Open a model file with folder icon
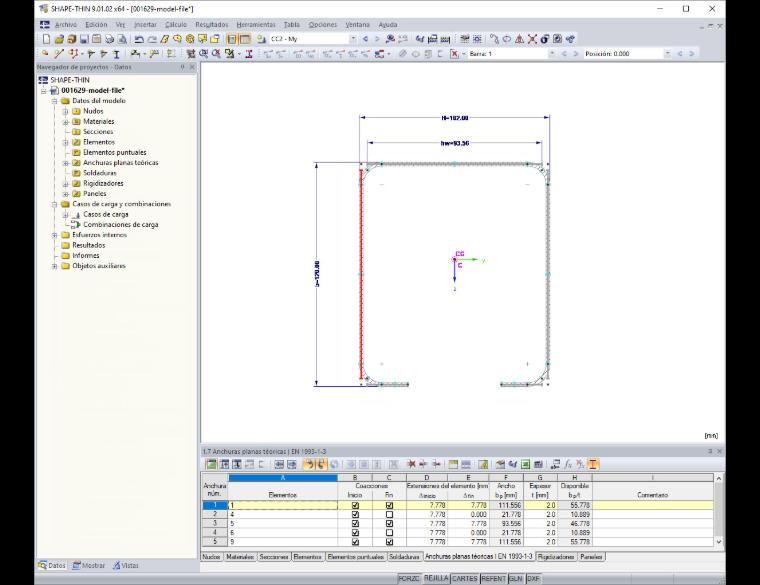This screenshot has height=585, width=760. click(59, 39)
